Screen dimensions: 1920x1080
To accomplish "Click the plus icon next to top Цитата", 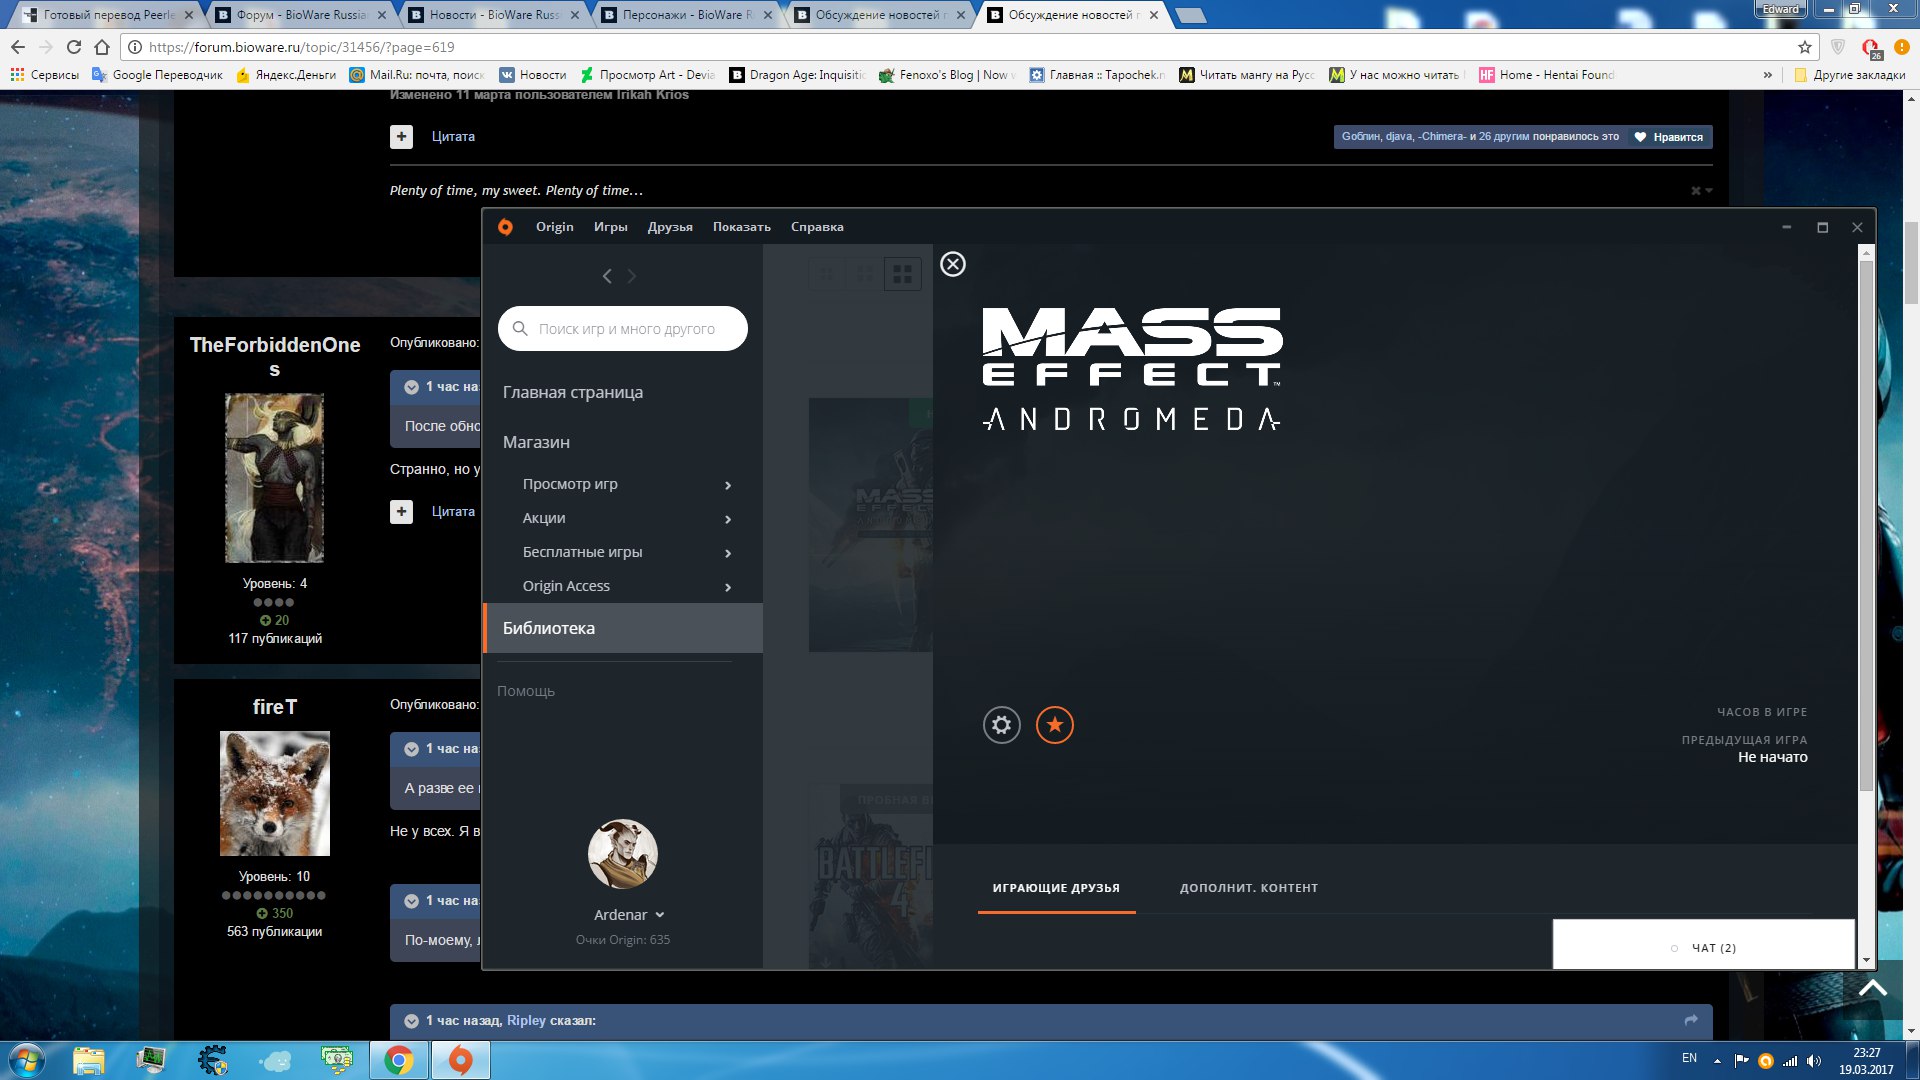I will (401, 137).
